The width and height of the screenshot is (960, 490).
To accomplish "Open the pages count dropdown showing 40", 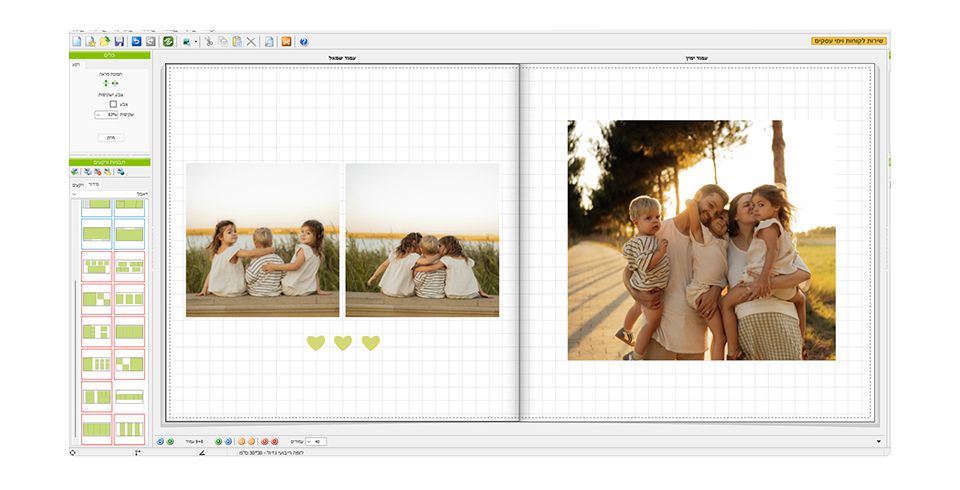I will [316, 442].
